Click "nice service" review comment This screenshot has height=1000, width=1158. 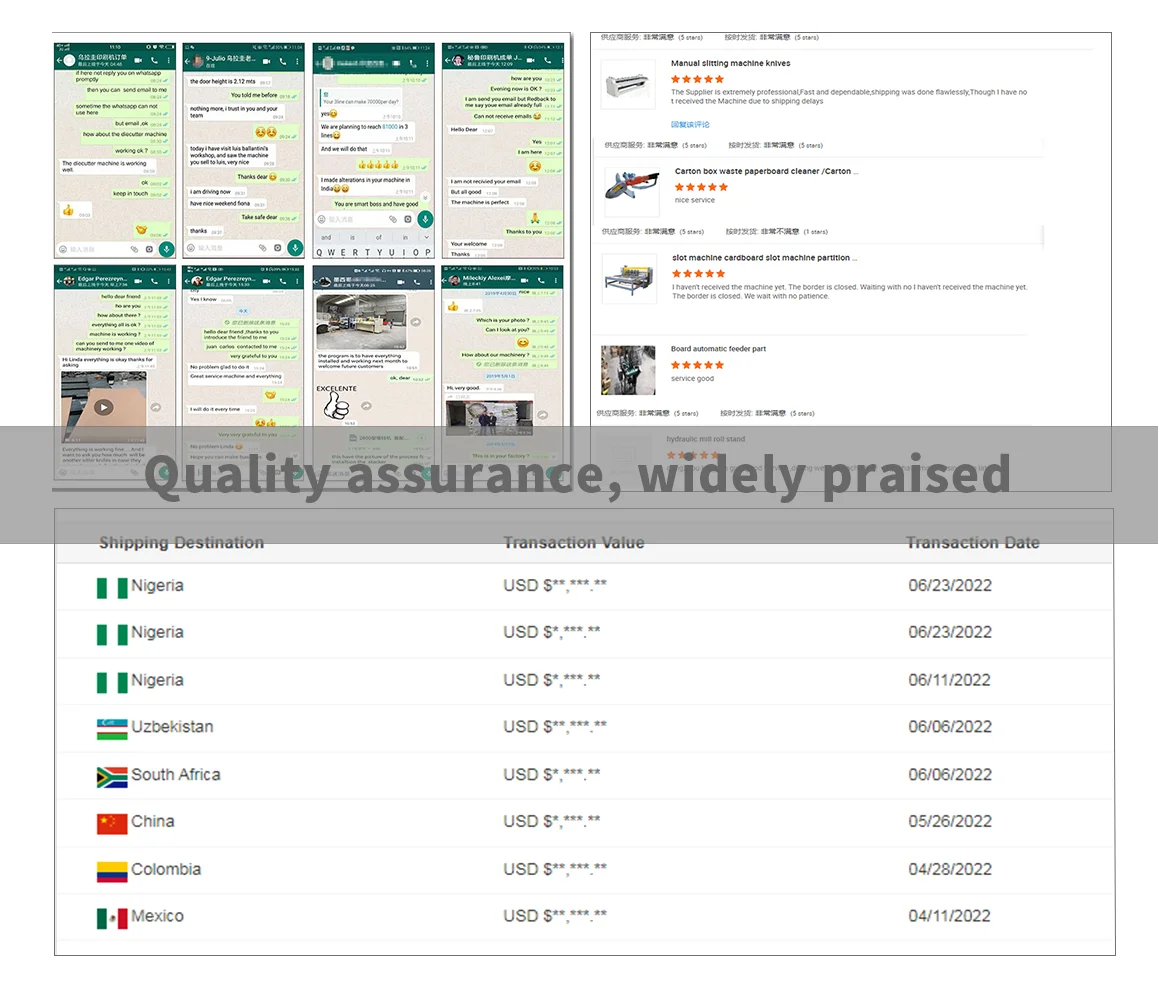(x=694, y=200)
